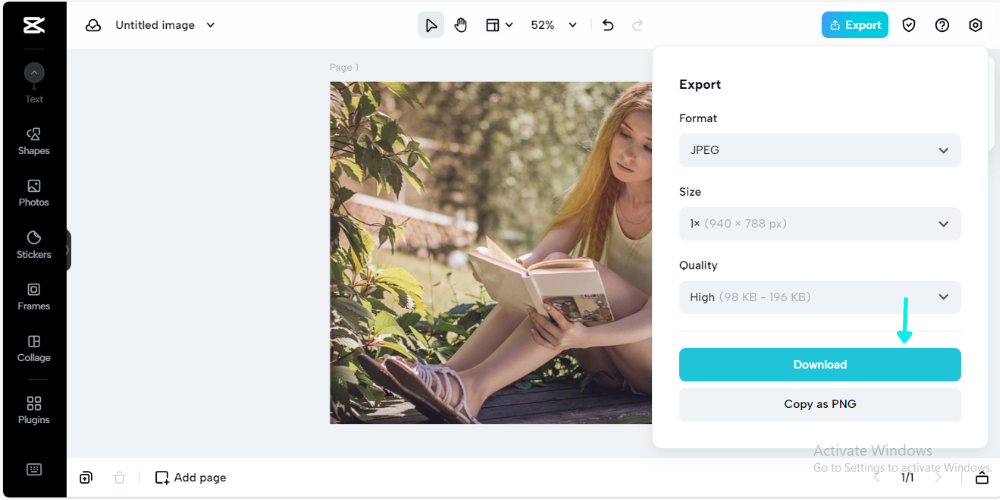Click the CapCut logo icon

click(34, 26)
